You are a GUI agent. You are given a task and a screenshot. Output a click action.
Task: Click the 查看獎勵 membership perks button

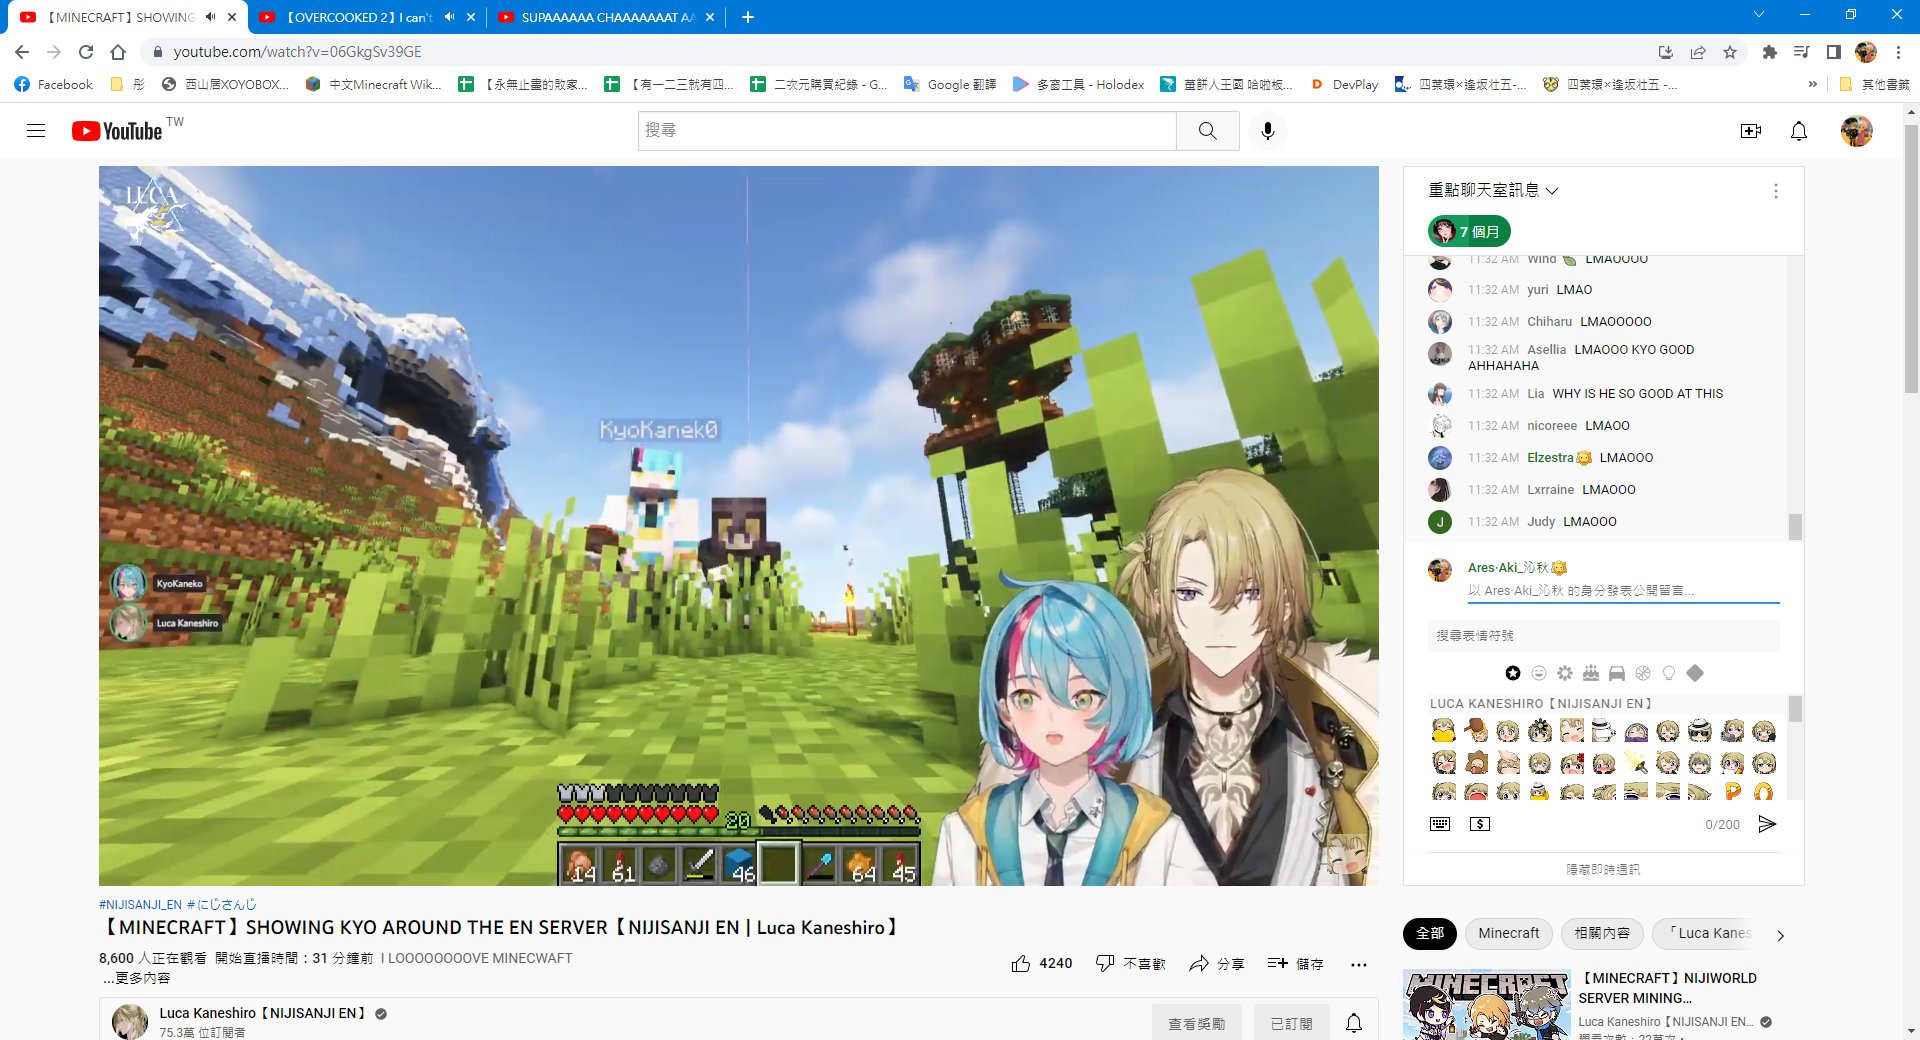click(1197, 1023)
